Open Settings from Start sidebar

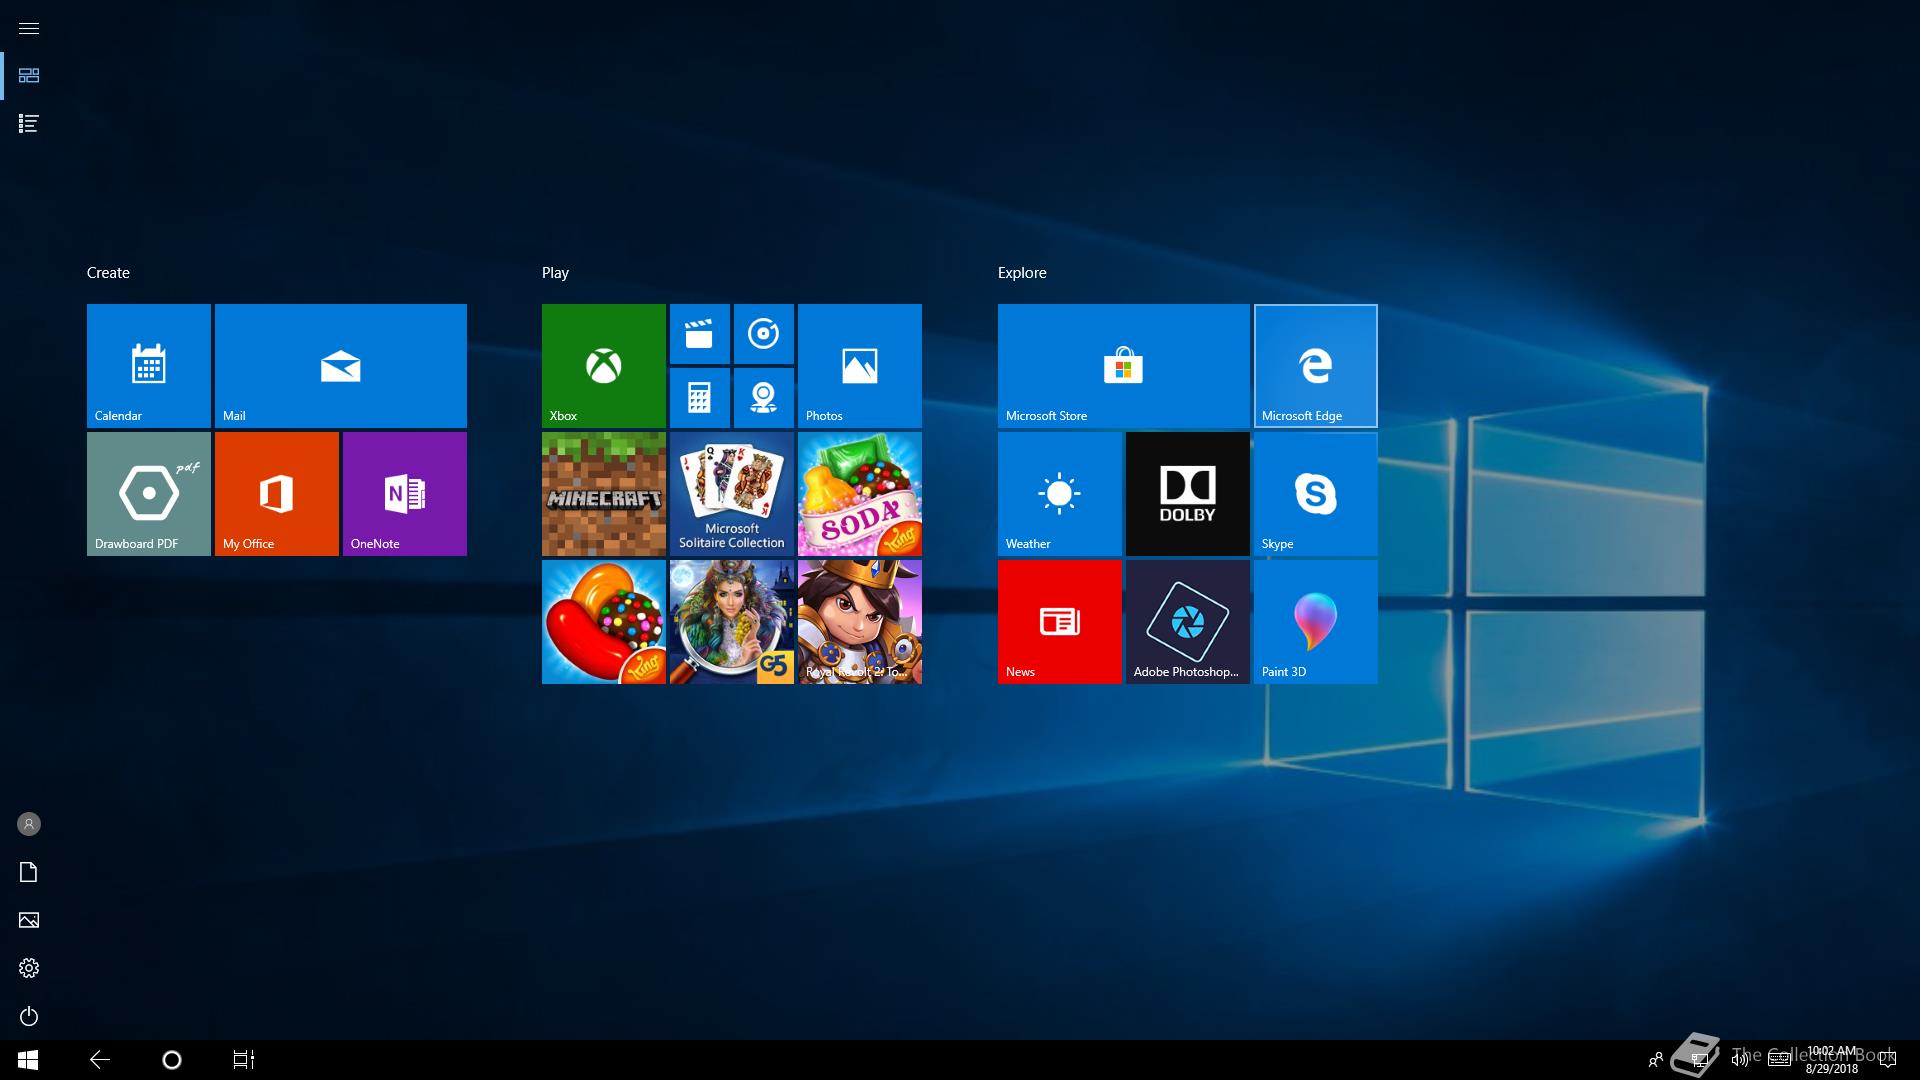(29, 968)
